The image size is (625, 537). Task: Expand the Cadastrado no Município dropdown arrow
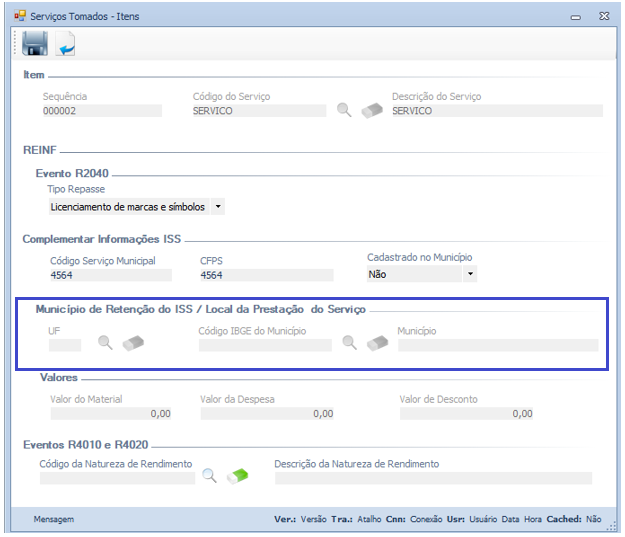tap(470, 274)
